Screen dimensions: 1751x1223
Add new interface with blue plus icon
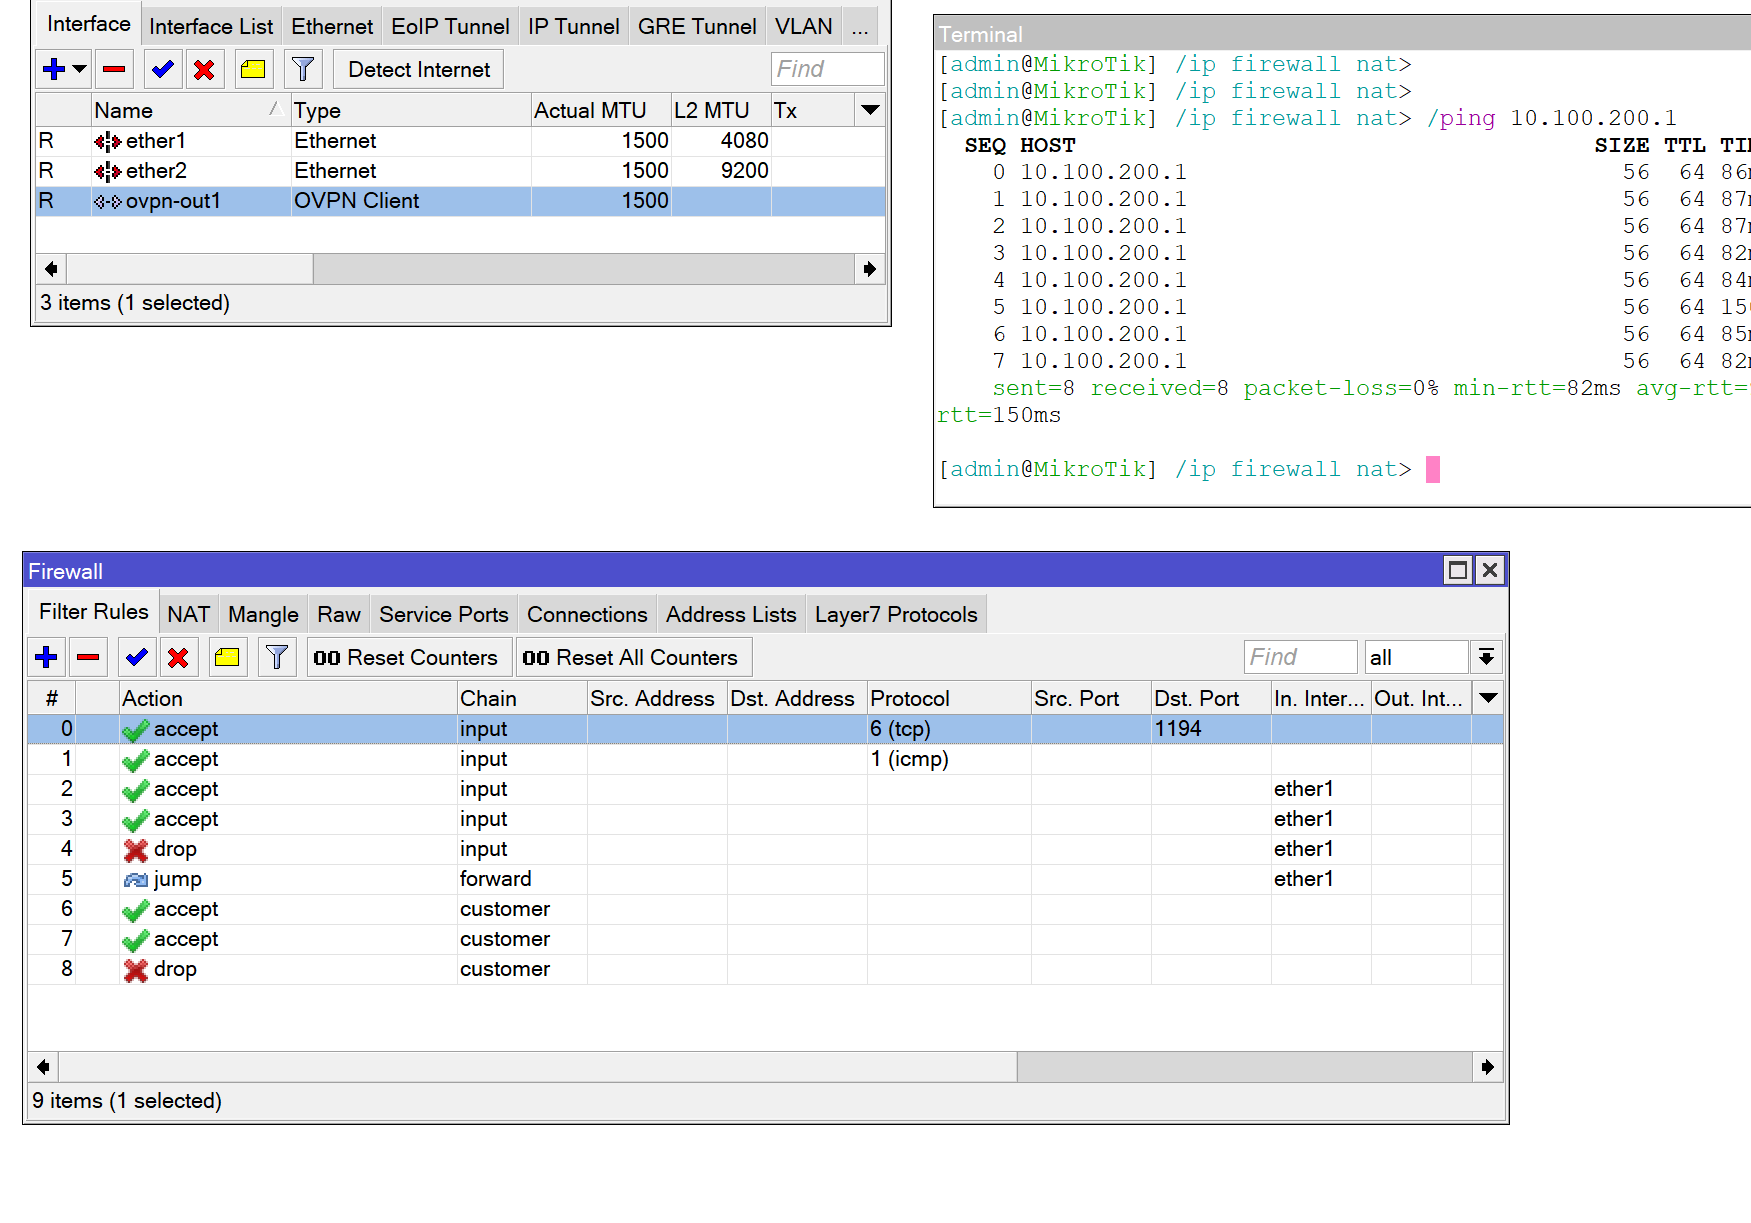54,69
